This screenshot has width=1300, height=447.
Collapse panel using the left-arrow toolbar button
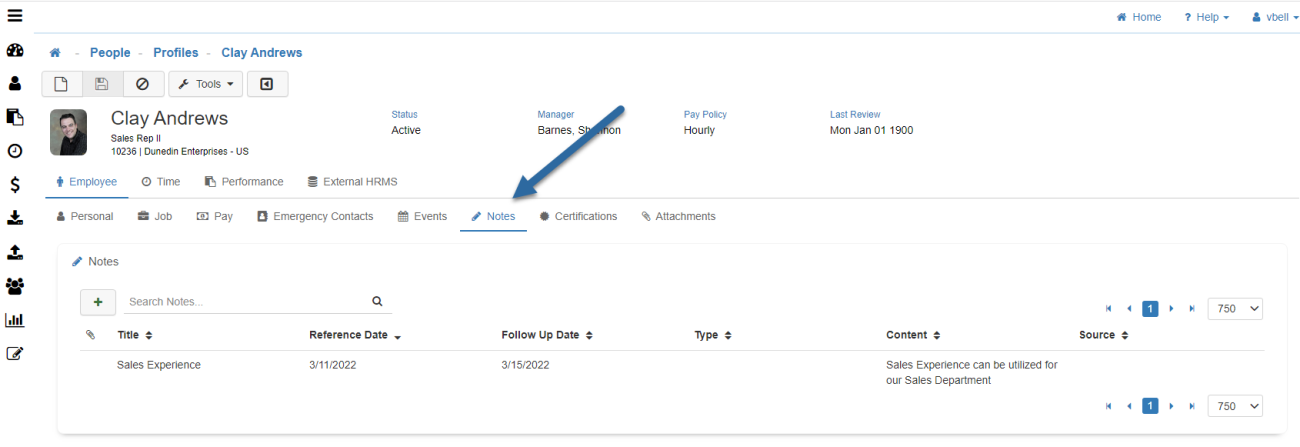pos(267,84)
